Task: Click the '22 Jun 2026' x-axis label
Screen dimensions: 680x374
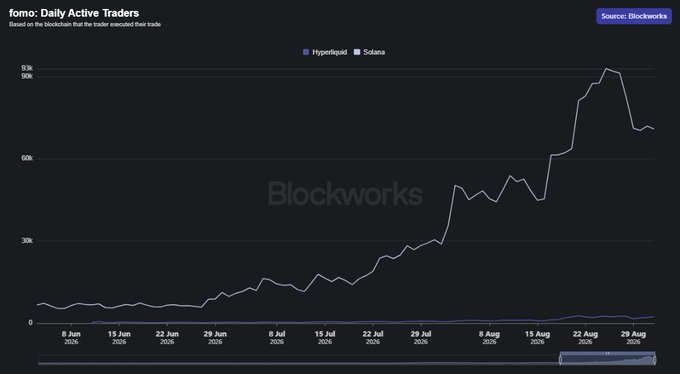Action: coord(167,338)
